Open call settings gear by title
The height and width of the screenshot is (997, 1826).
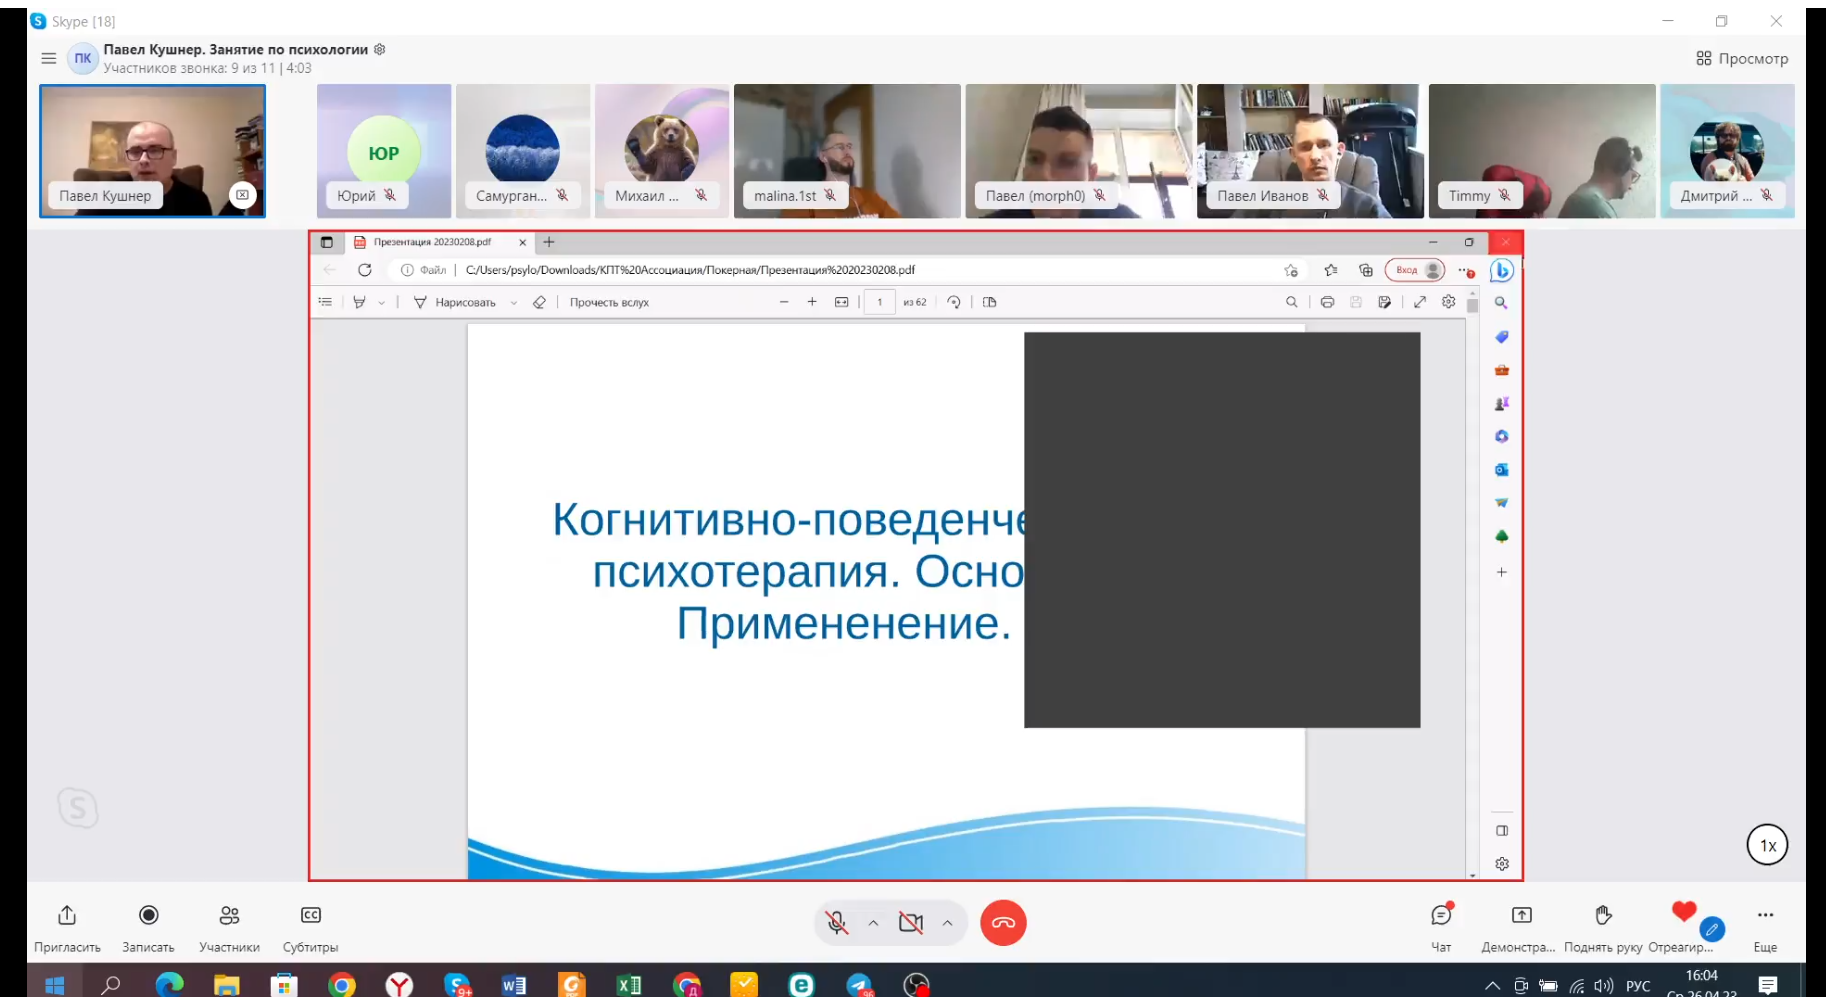pyautogui.click(x=380, y=49)
